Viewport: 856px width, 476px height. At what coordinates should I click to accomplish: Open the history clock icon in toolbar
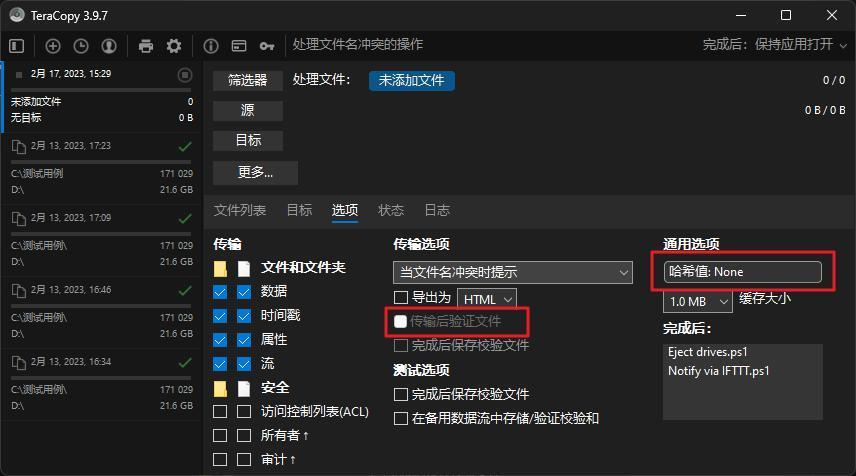pos(81,46)
